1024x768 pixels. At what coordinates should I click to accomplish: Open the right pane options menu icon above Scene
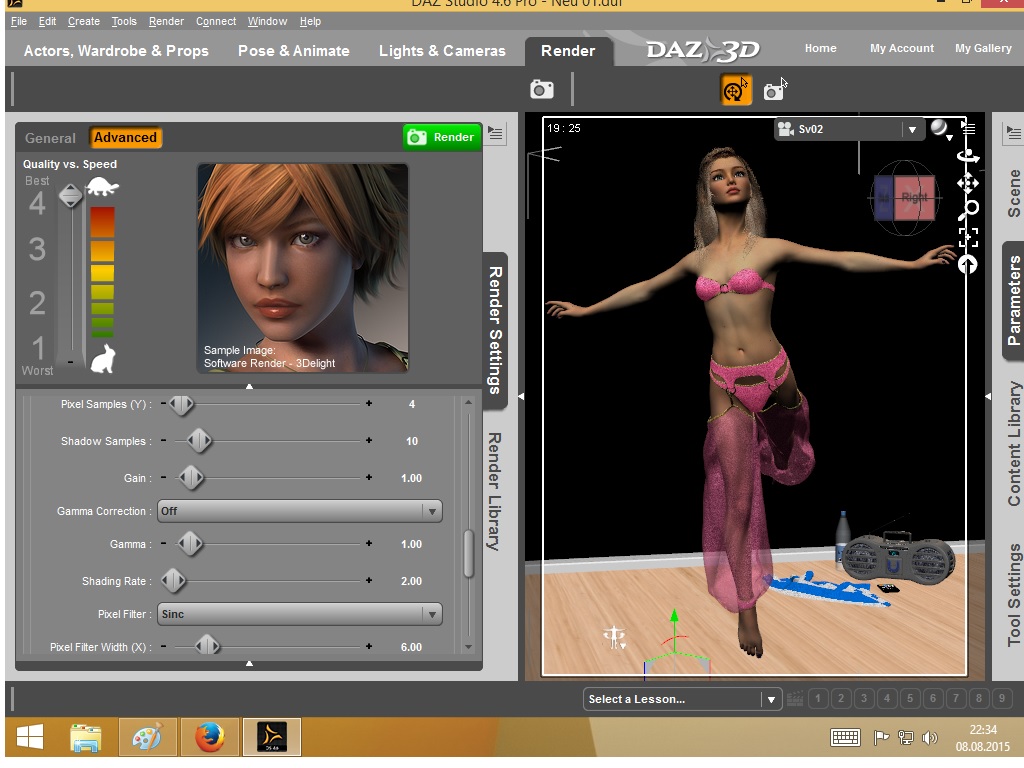click(1014, 133)
